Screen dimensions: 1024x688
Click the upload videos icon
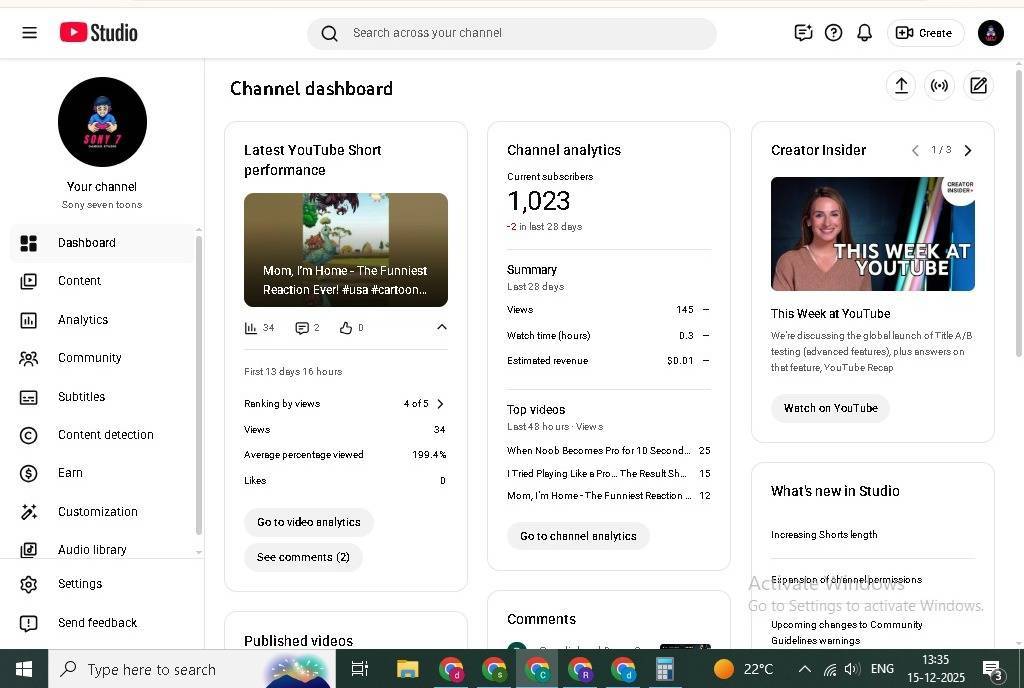coord(901,86)
